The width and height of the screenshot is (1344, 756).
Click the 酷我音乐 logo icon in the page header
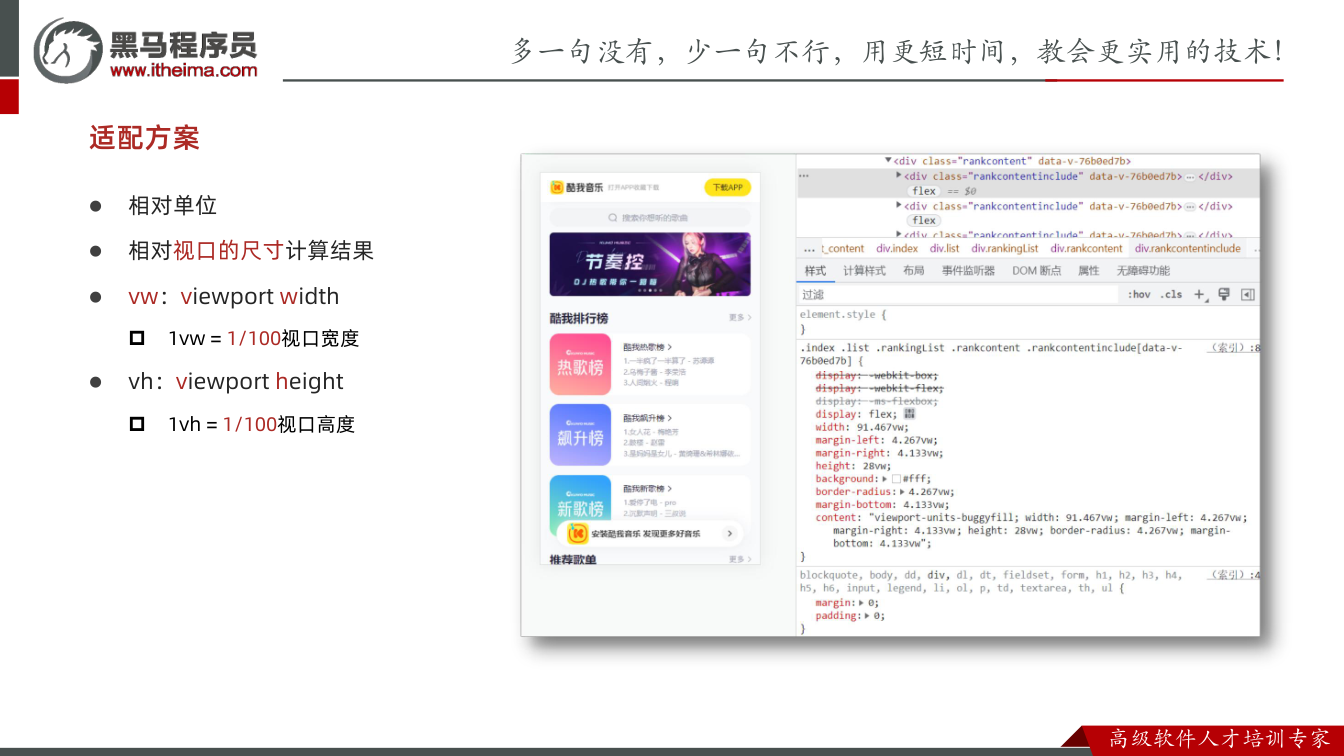coord(557,187)
